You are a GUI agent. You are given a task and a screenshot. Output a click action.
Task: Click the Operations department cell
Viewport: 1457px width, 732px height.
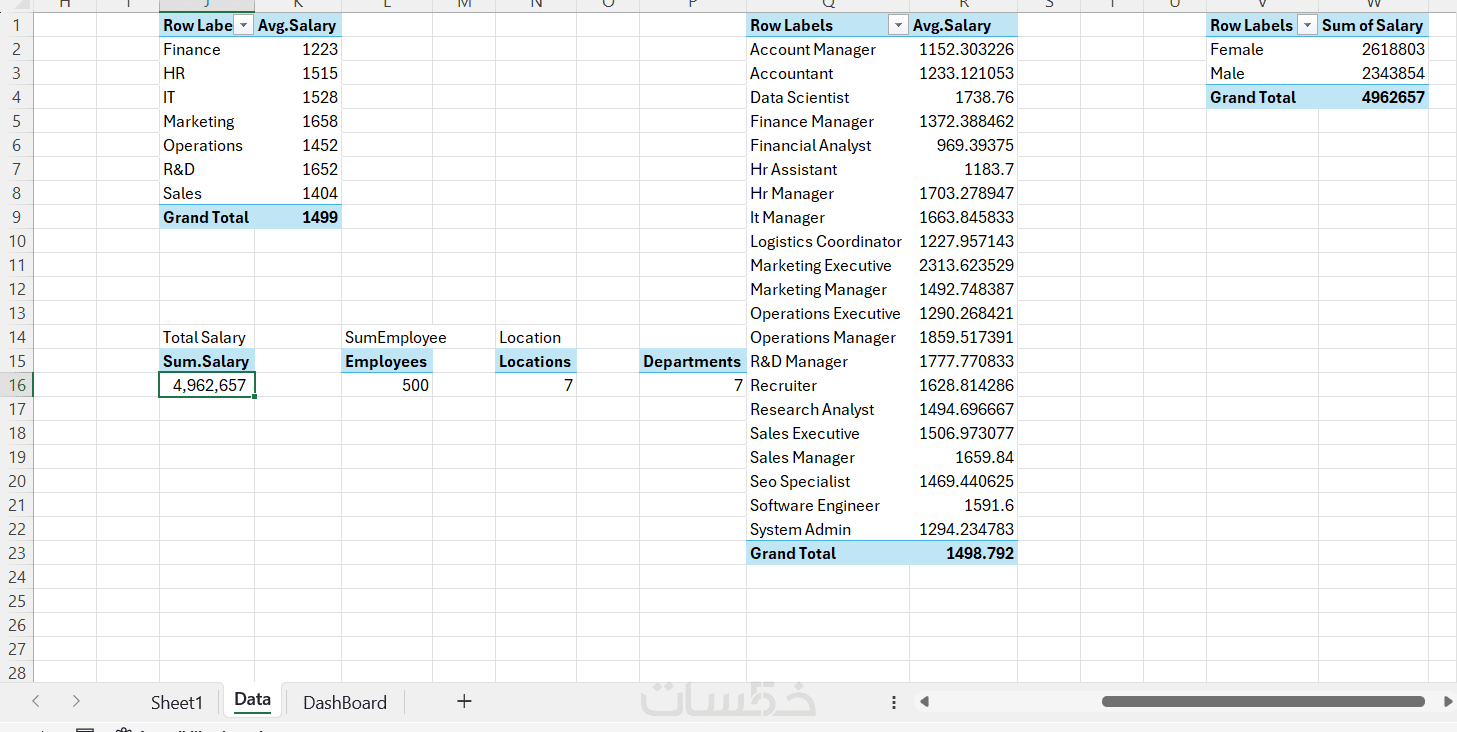(207, 145)
